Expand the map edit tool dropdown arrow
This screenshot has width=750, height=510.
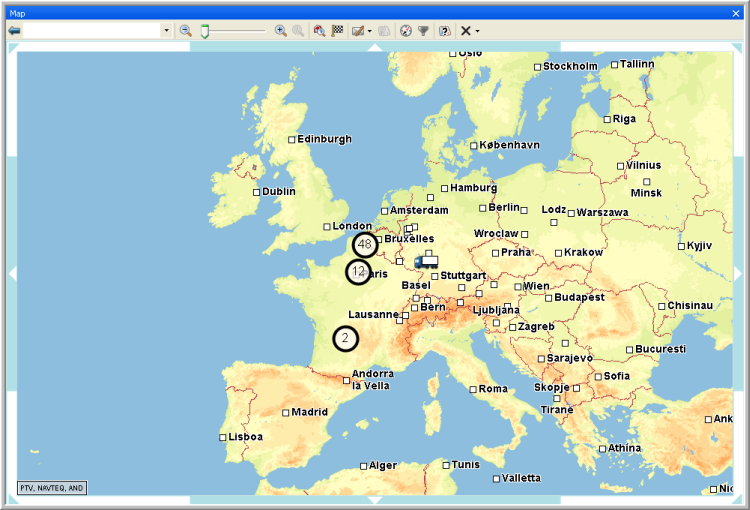click(370, 31)
